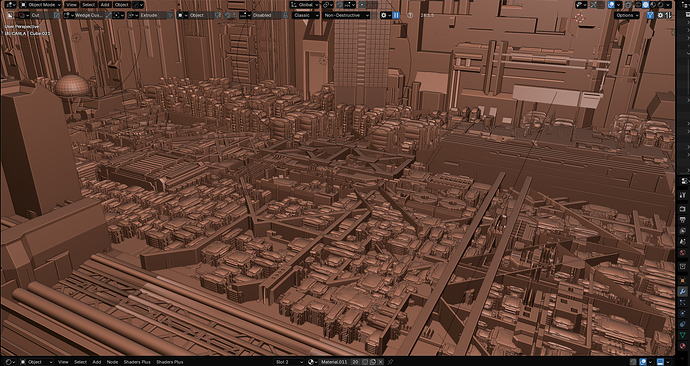The image size is (690, 366).
Task: Open the pivot point dropdown next to Global
Action: 328,5
